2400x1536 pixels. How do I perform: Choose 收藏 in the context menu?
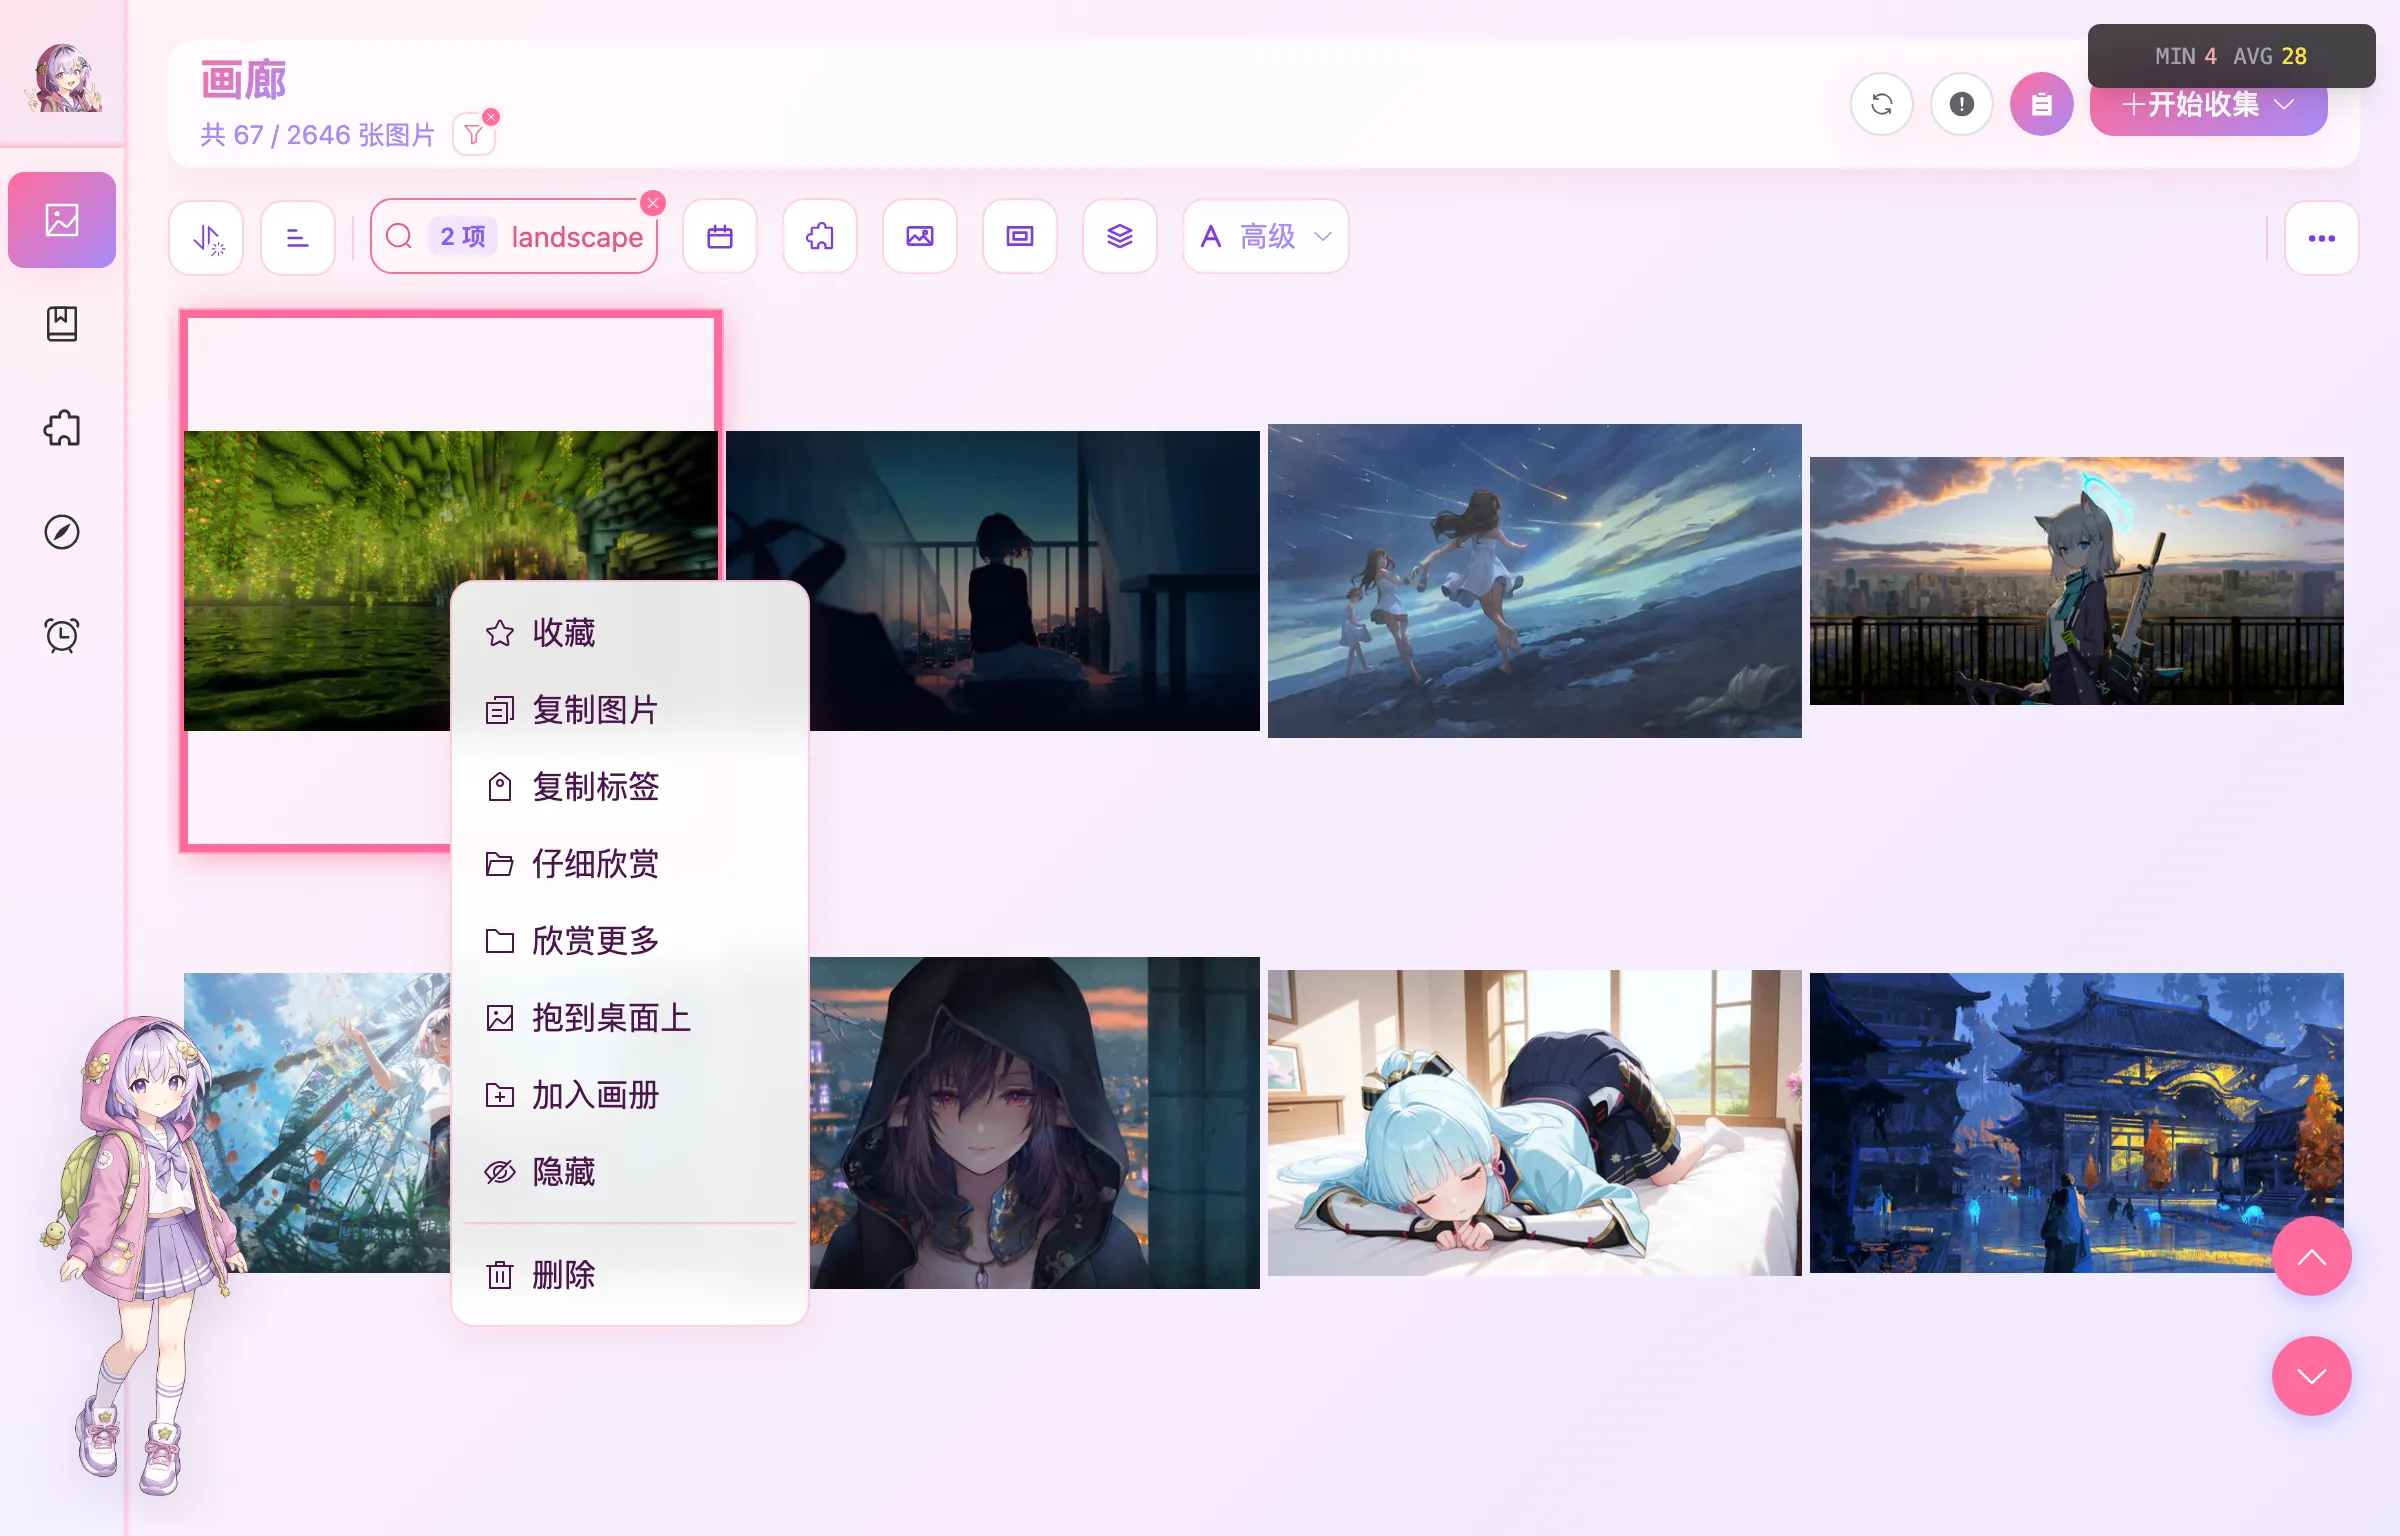630,633
